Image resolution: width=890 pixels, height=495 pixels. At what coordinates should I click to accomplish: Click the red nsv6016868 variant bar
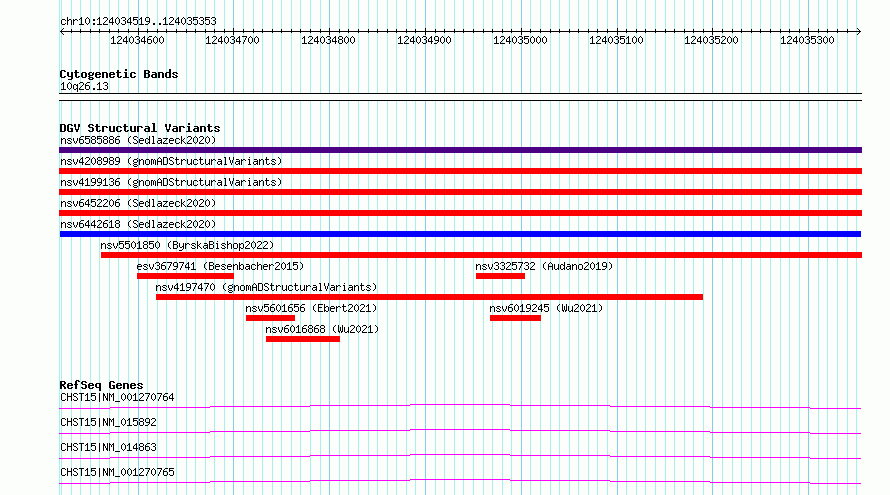[x=303, y=339]
